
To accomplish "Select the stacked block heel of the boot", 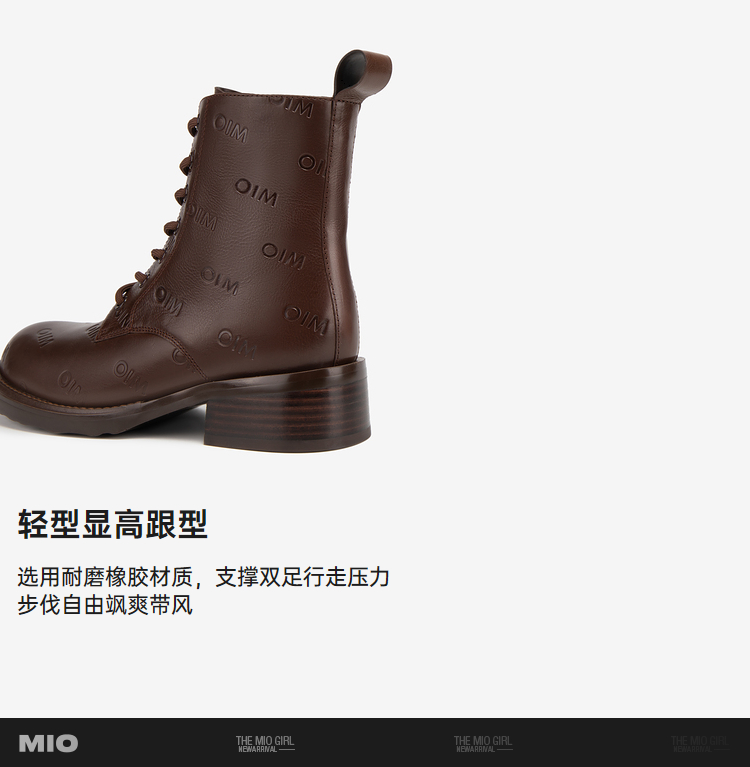I will (x=288, y=407).
